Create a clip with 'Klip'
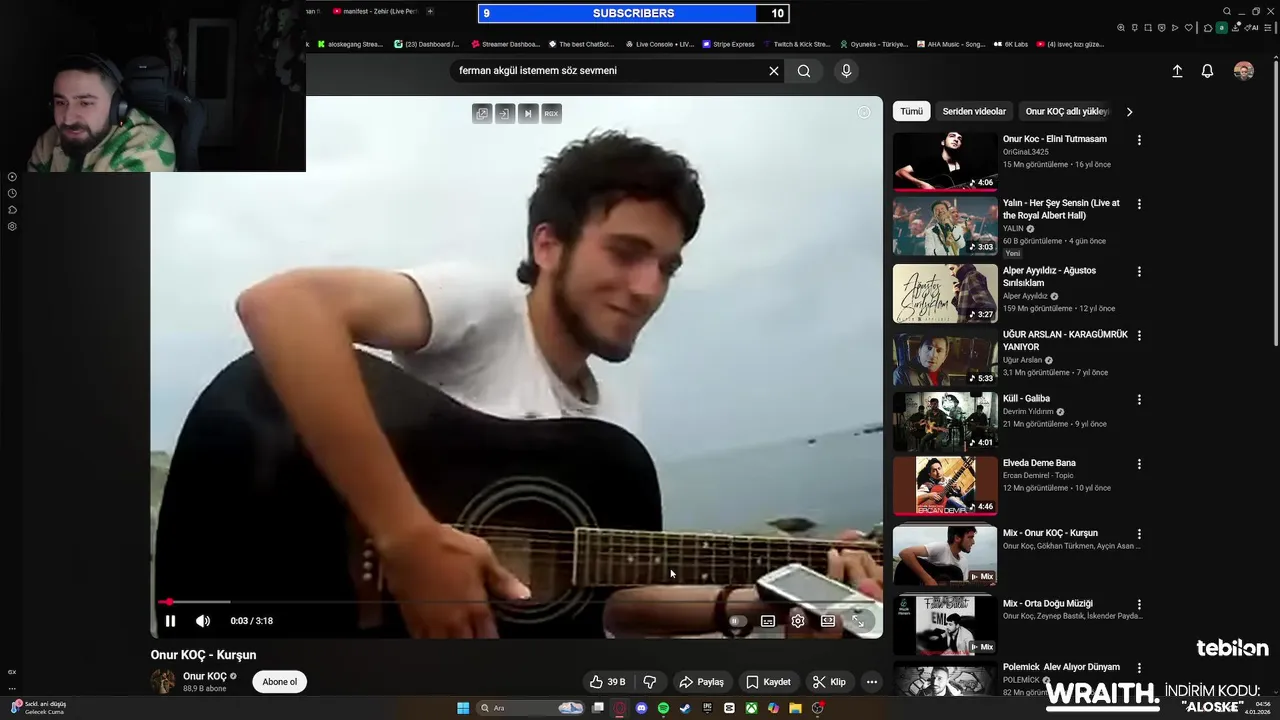The width and height of the screenshot is (1280, 720). pos(829,682)
